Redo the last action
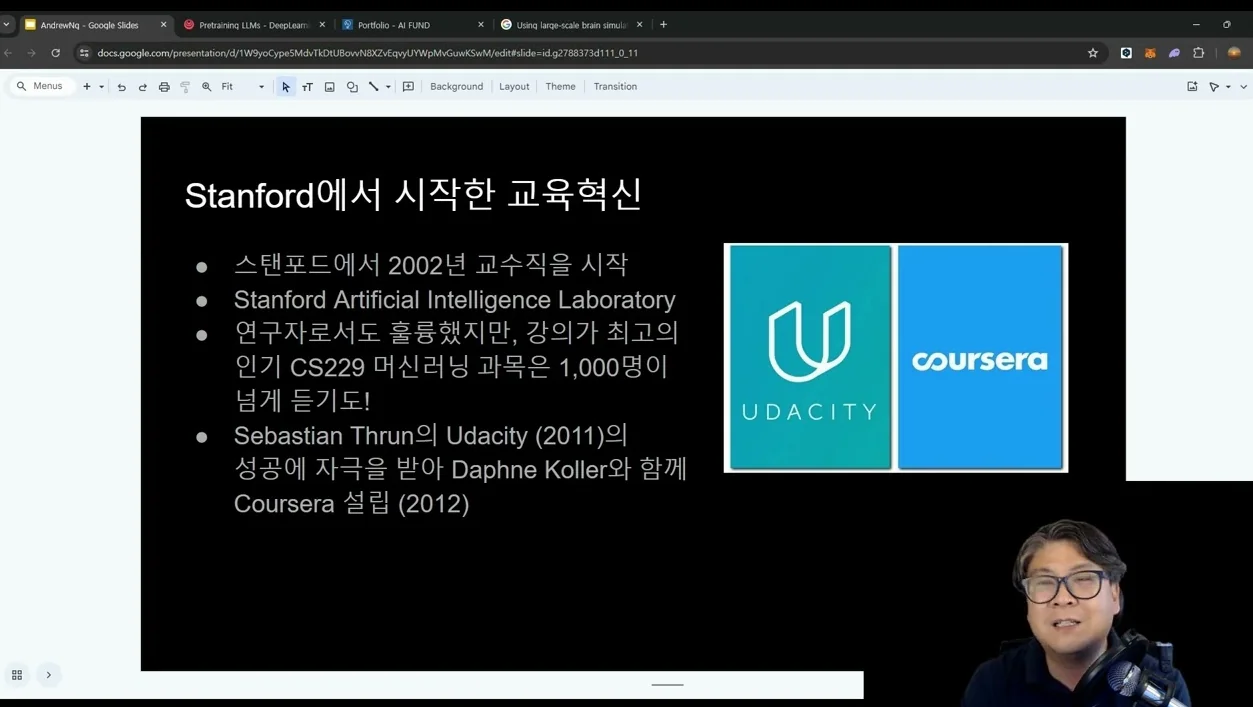 click(143, 87)
